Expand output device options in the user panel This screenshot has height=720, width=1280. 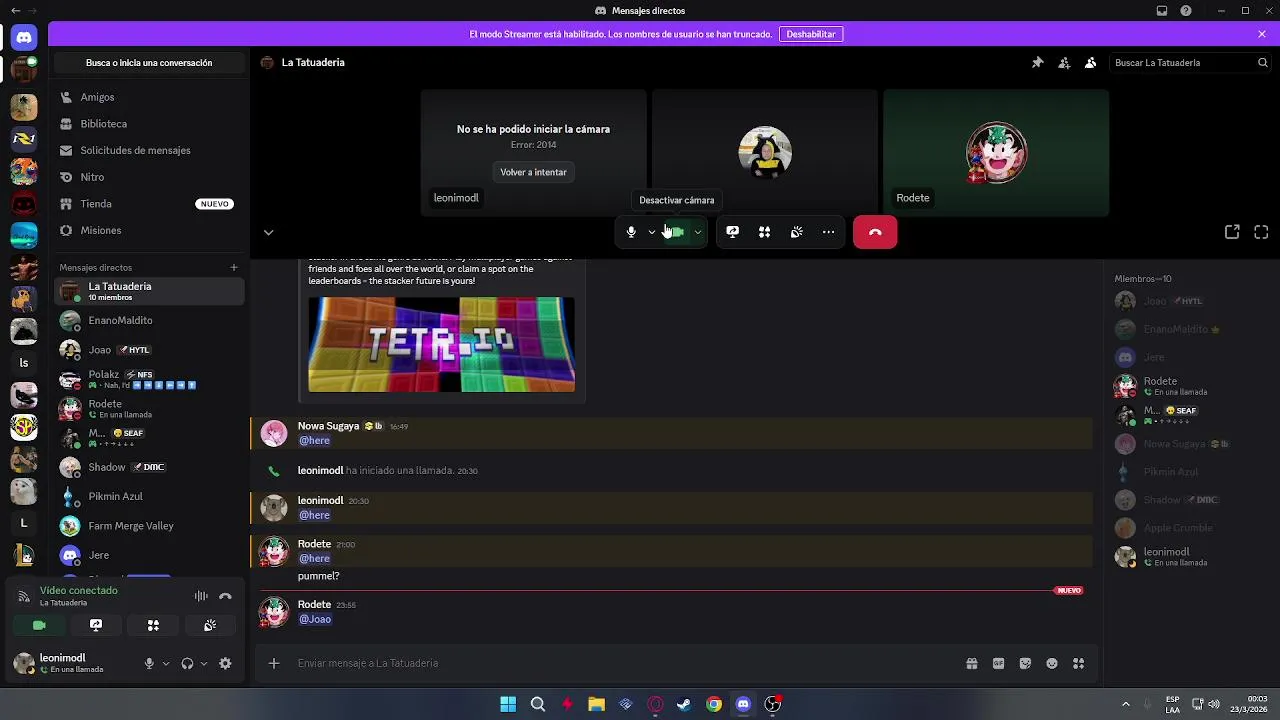click(204, 663)
